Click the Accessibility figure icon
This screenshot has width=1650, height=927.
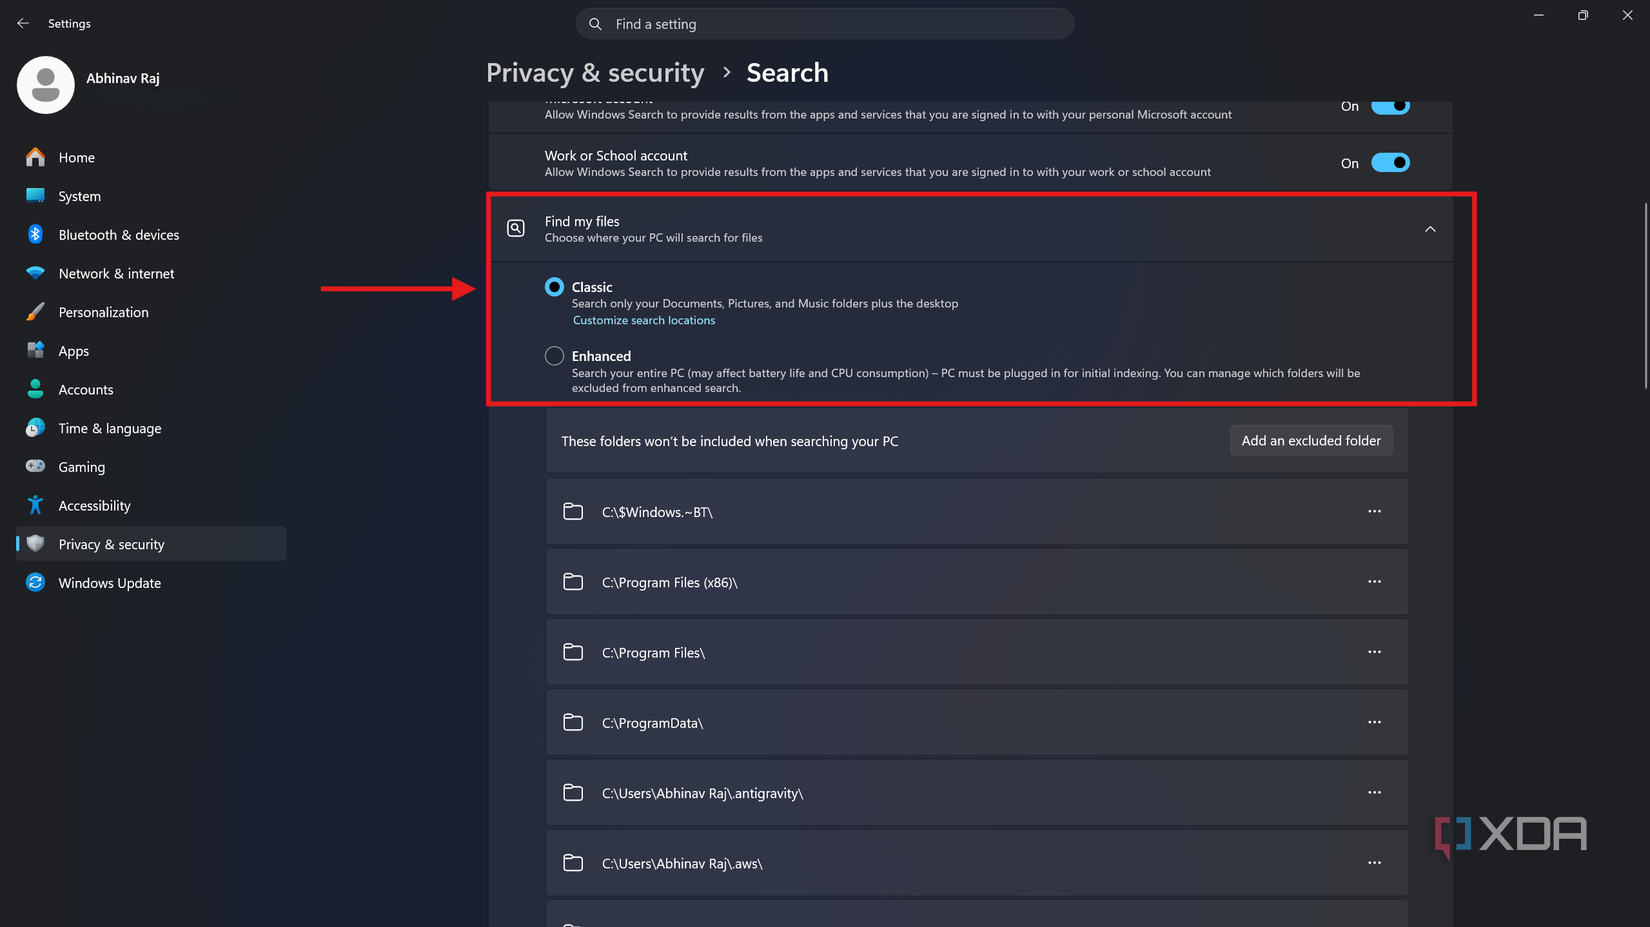36,505
